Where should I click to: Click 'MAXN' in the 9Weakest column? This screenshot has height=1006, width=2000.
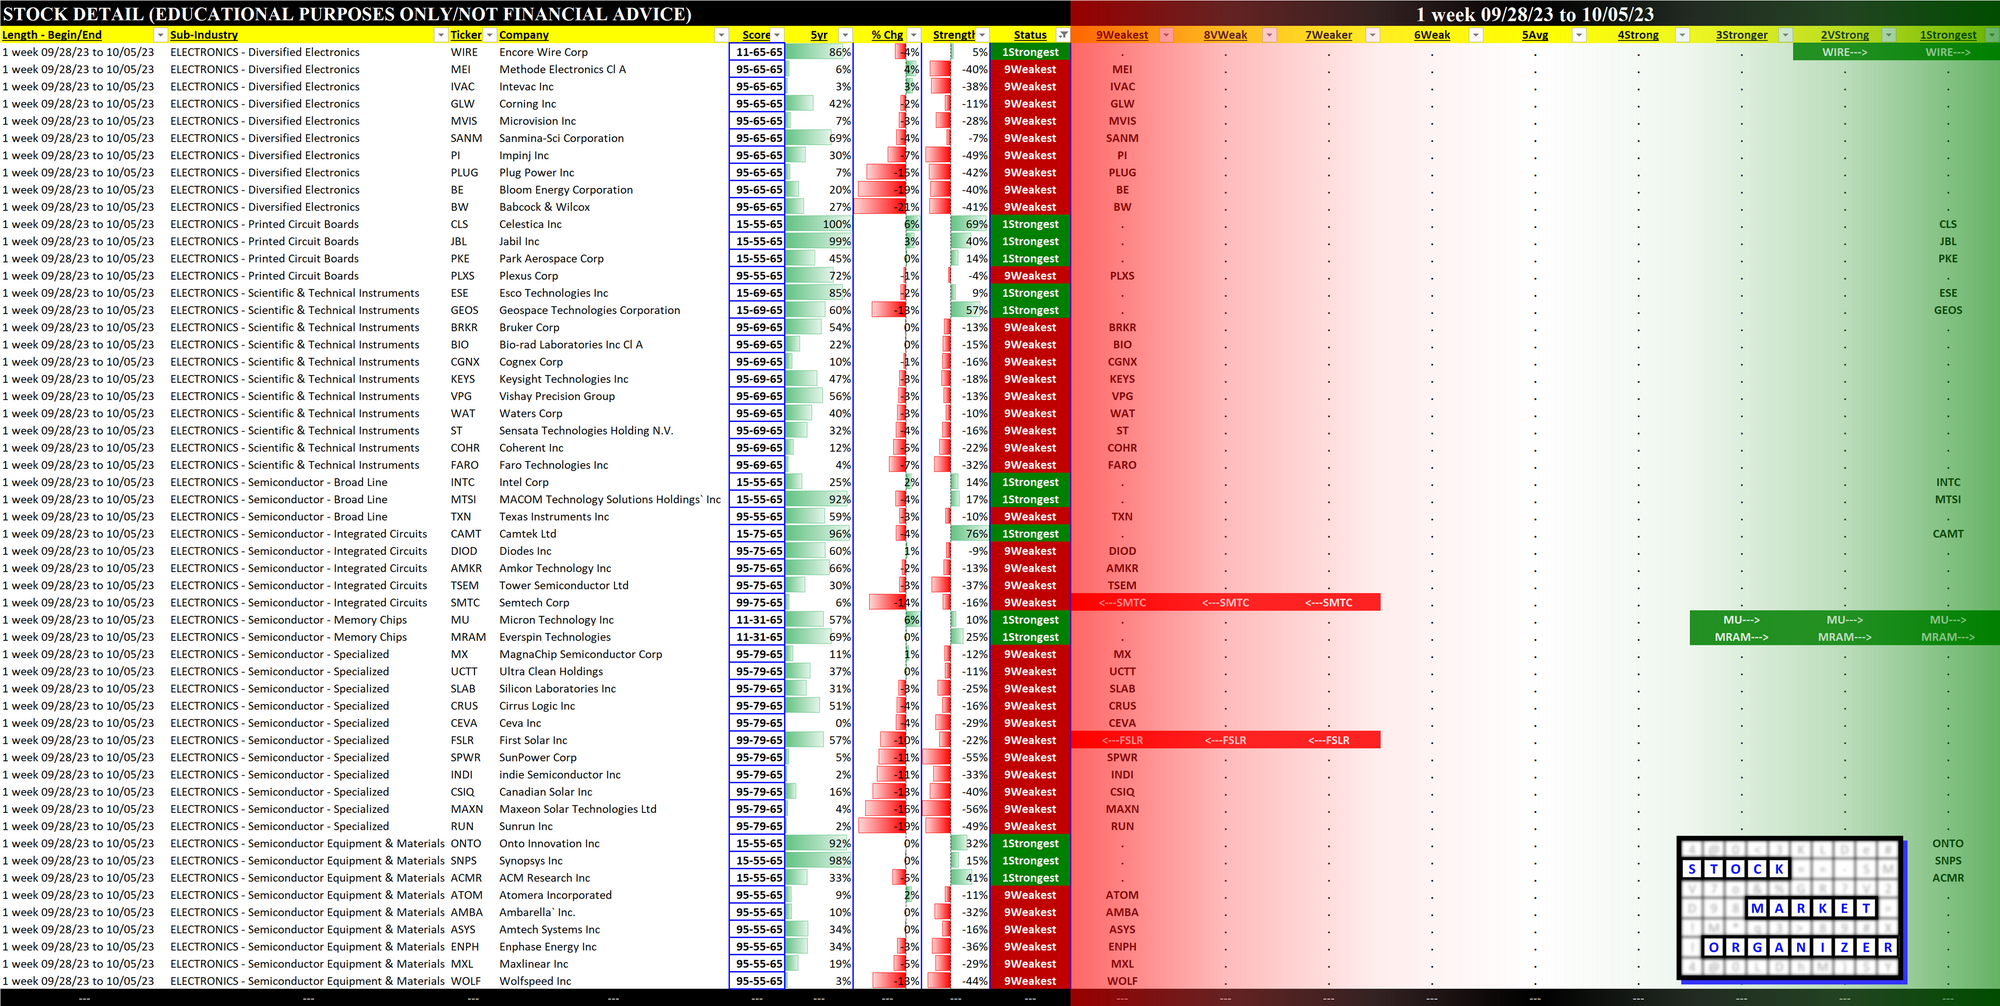coord(1122,809)
